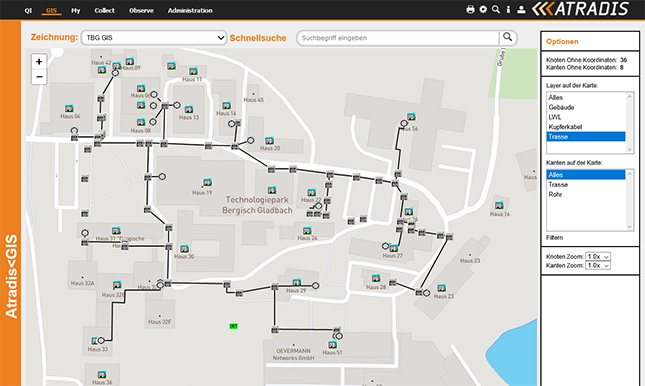The width and height of the screenshot is (645, 386).
Task: Select the Haus 24 building marker
Action: pyautogui.click(x=307, y=230)
